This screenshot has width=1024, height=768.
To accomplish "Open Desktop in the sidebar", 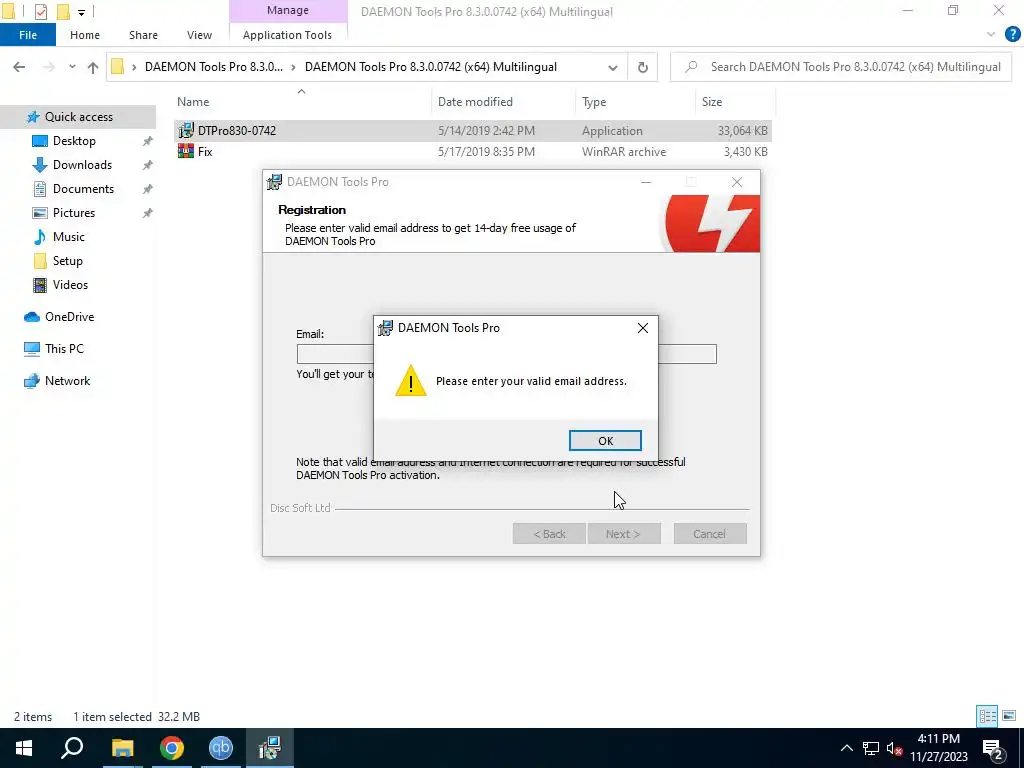I will click(x=74, y=141).
